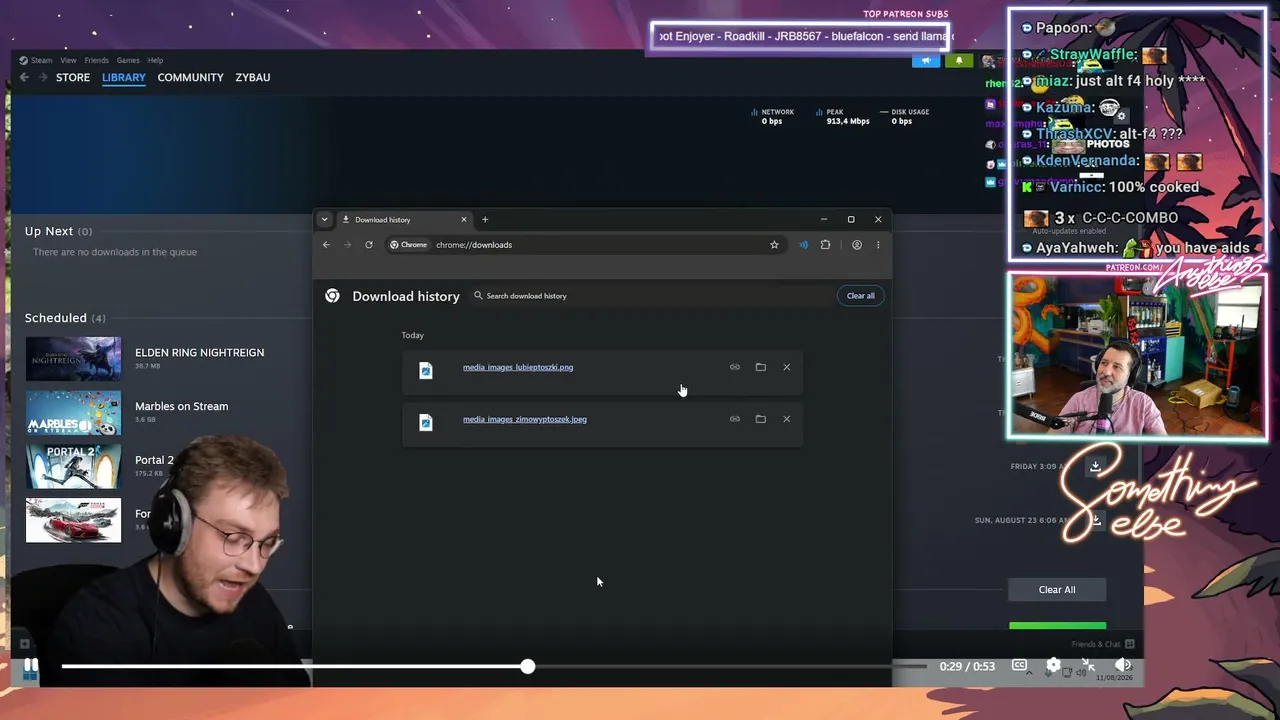Open a new Chrome tab
The image size is (1280, 720).
click(x=485, y=220)
